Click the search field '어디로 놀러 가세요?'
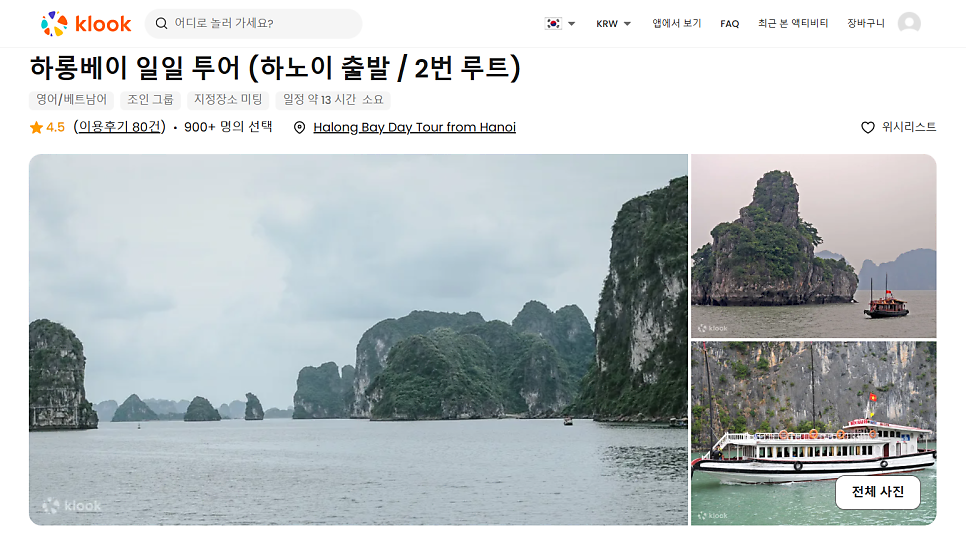Viewport: 966px width, 533px height. pos(253,23)
